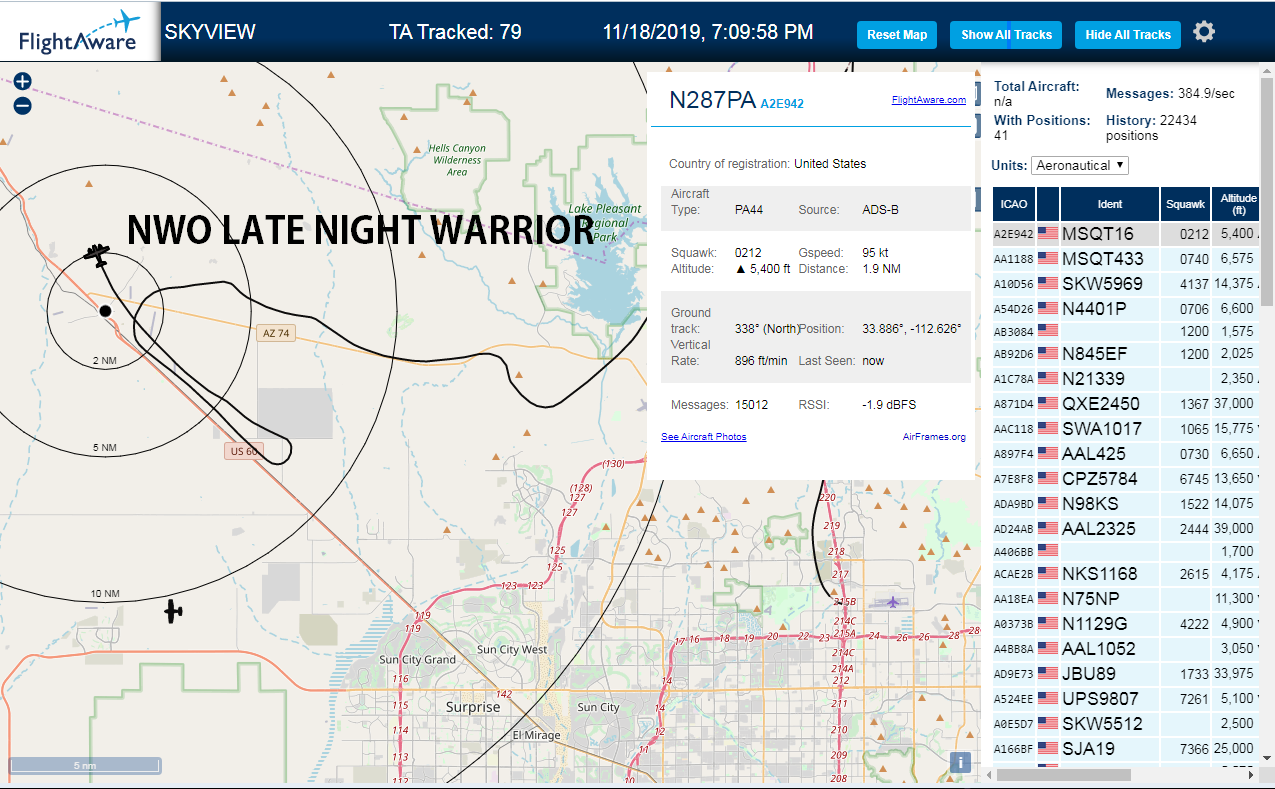The image size is (1275, 789).
Task: Click the Surprise city label on map
Action: pyautogui.click(x=473, y=707)
